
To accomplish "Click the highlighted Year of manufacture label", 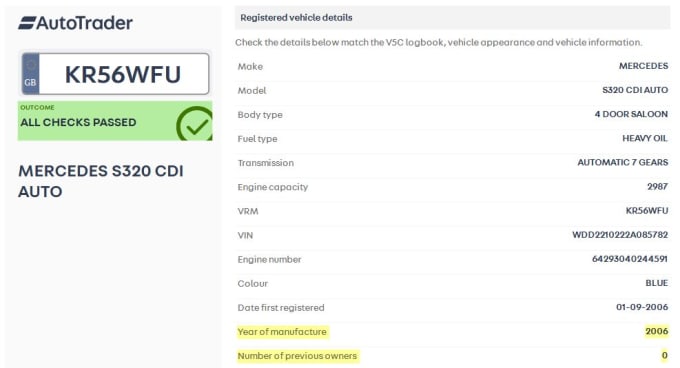I will pyautogui.click(x=282, y=332).
